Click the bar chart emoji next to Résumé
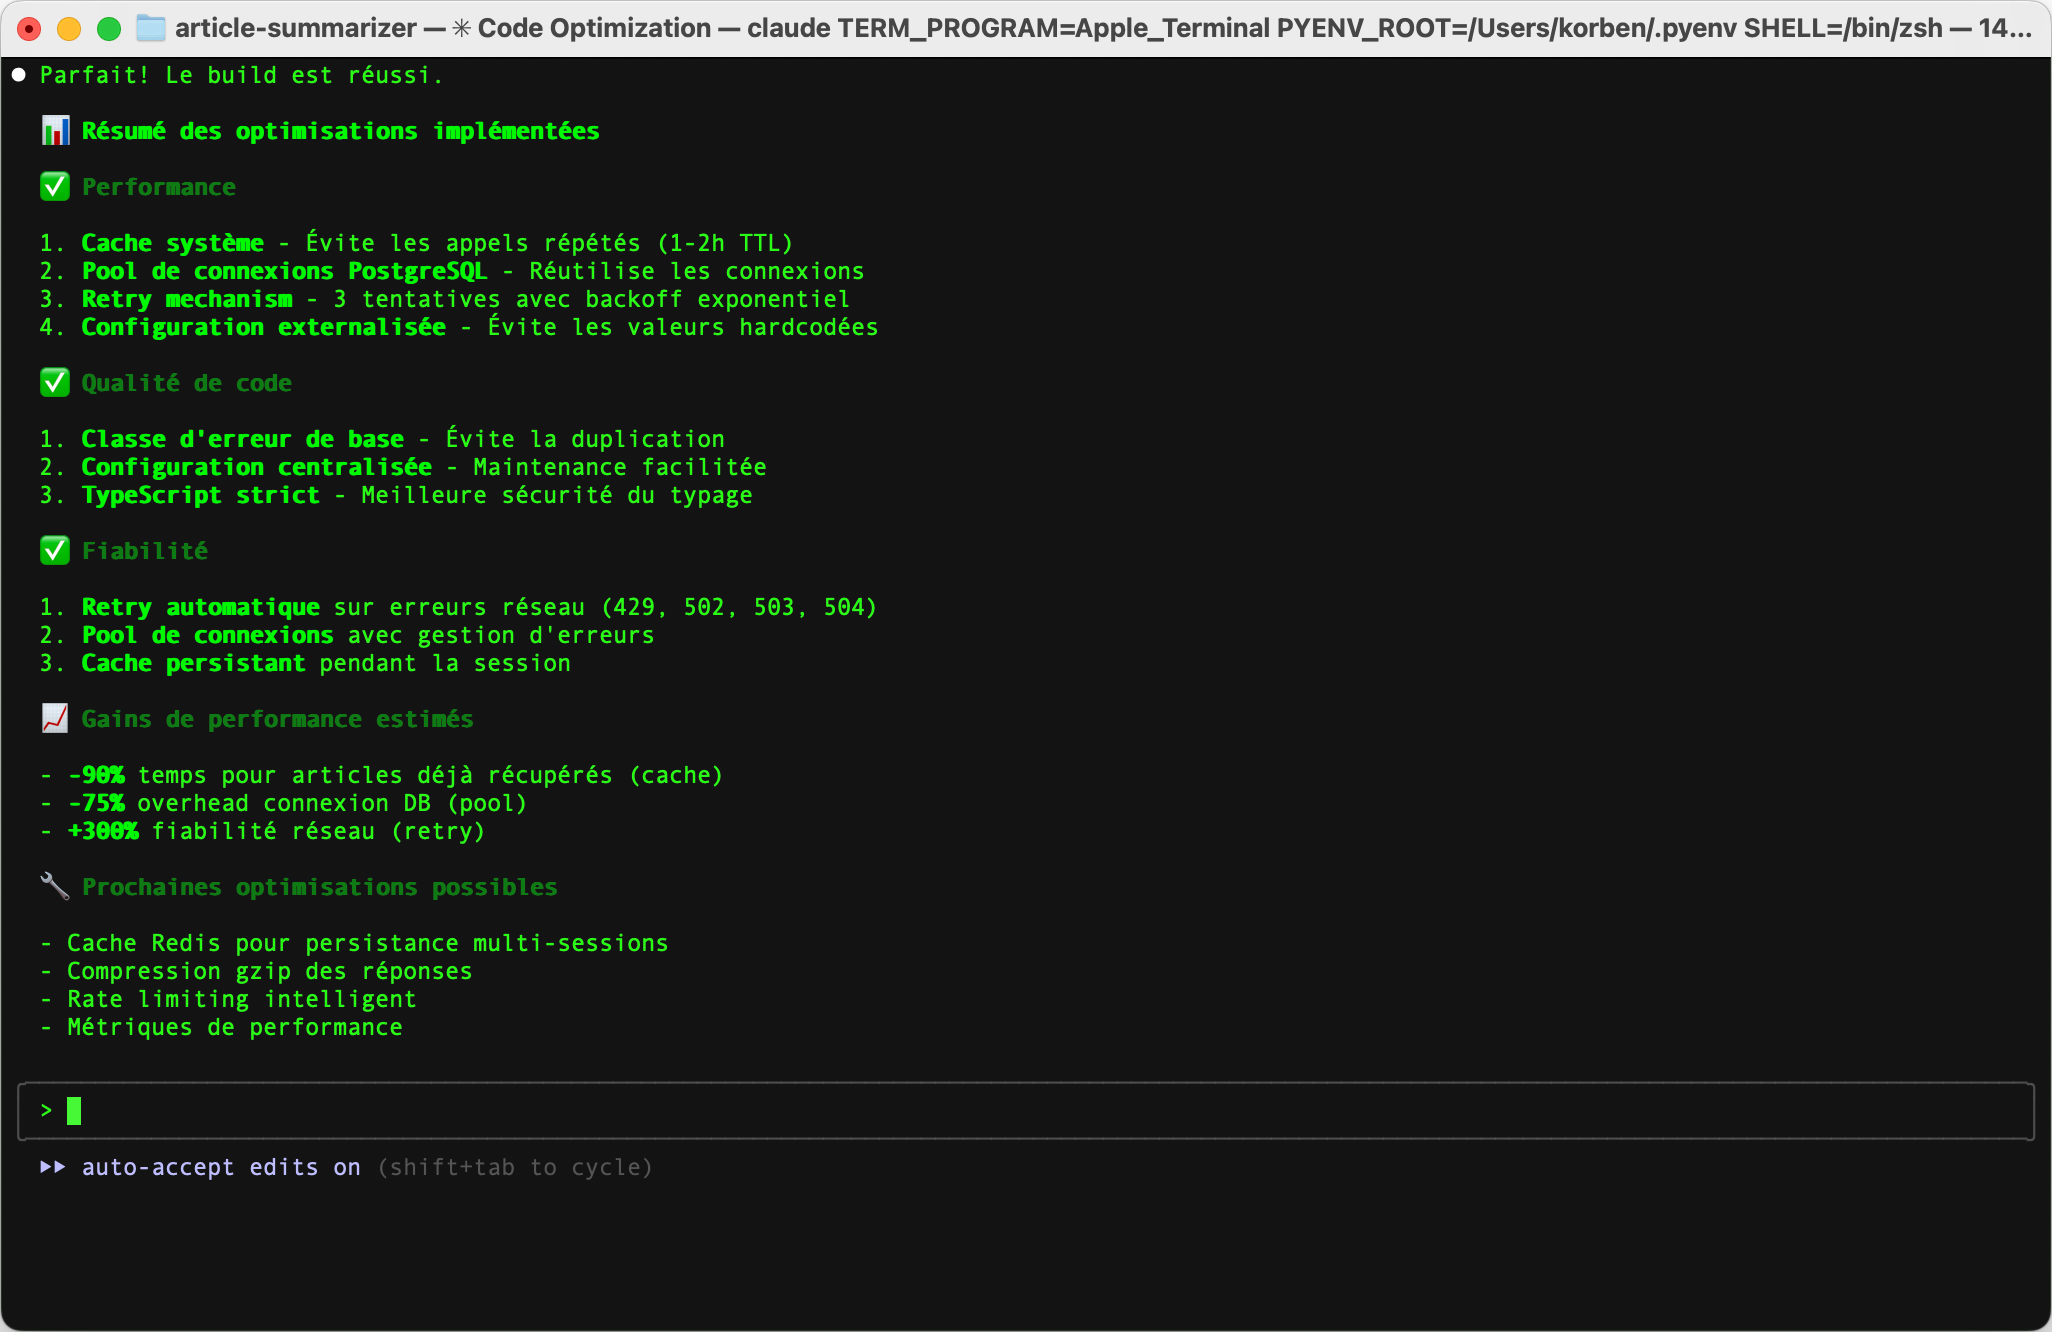Viewport: 2052px width, 1332px height. click(x=55, y=131)
